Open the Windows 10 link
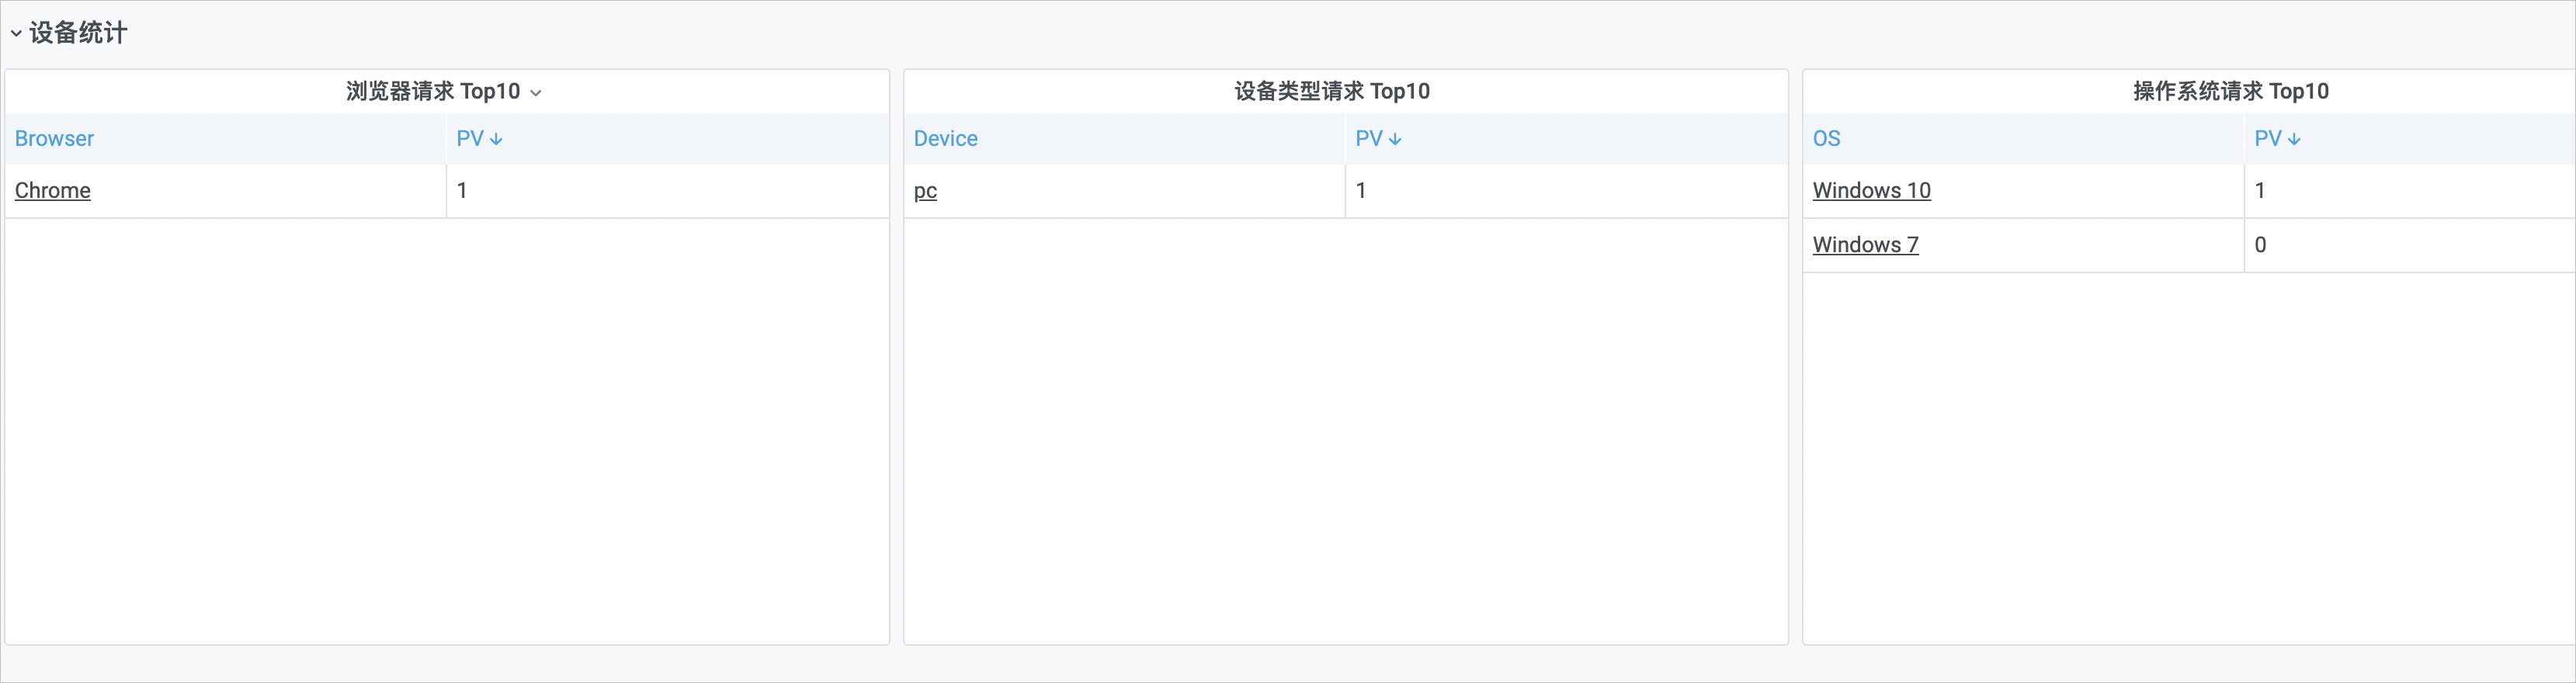2576x683 pixels. coord(1871,190)
